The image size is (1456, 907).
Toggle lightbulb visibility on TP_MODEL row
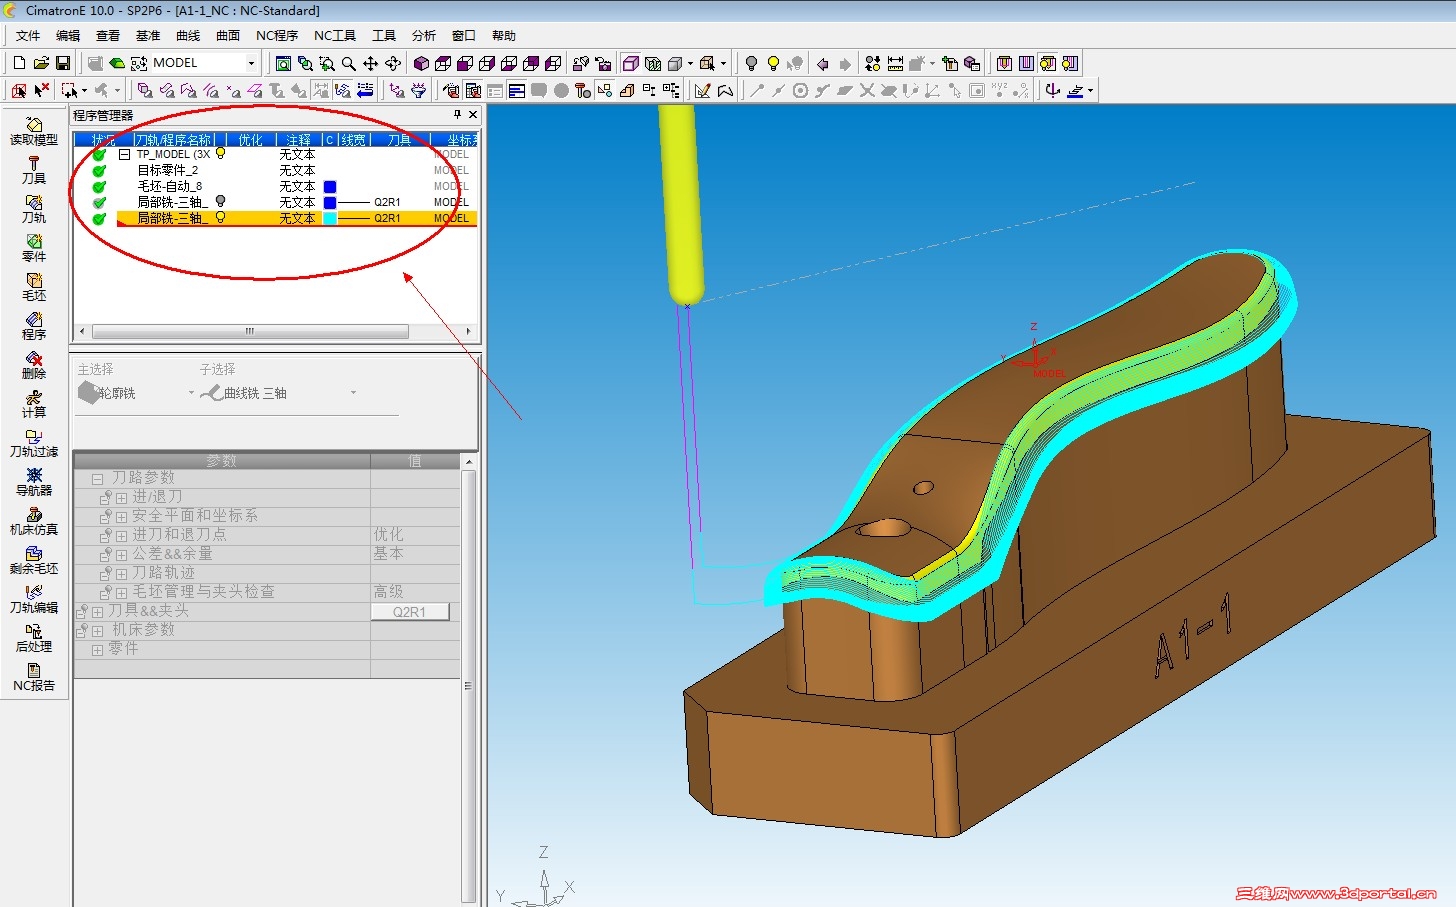(221, 154)
